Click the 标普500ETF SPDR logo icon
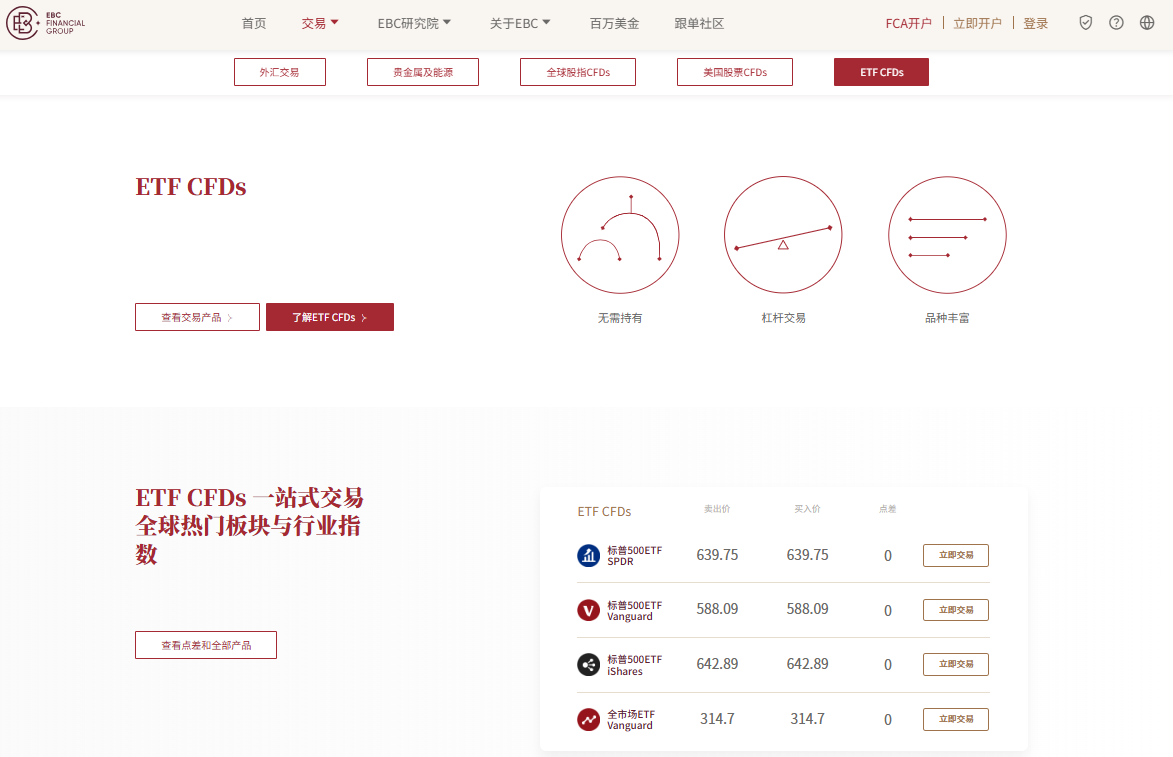The image size is (1173, 757). (589, 556)
